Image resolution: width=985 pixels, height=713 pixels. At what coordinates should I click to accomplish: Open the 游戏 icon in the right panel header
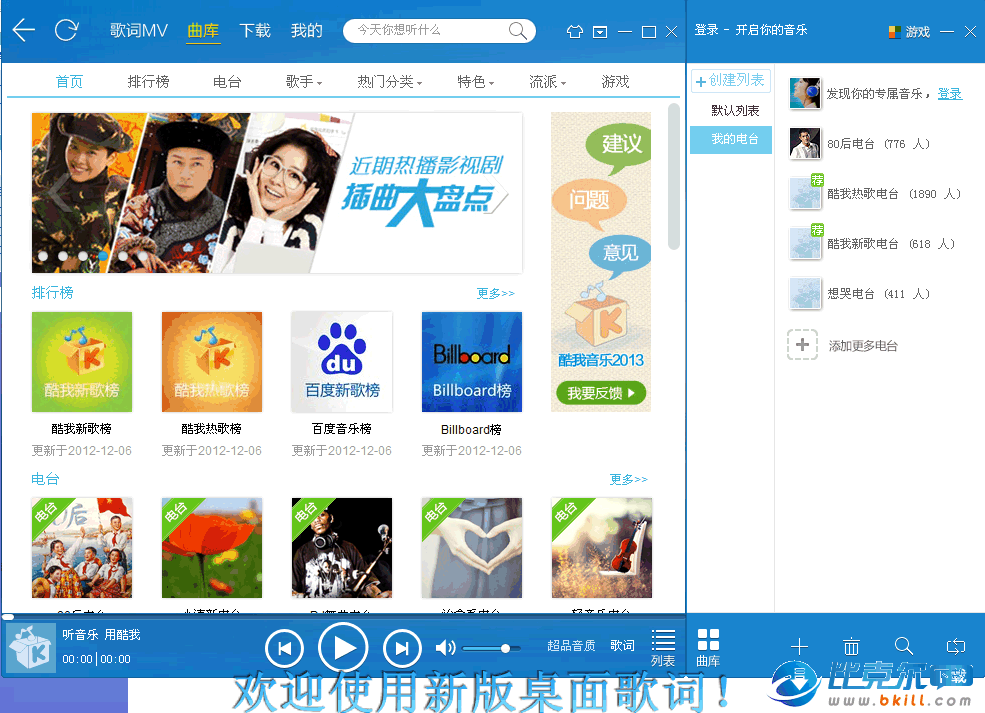pyautogui.click(x=909, y=31)
